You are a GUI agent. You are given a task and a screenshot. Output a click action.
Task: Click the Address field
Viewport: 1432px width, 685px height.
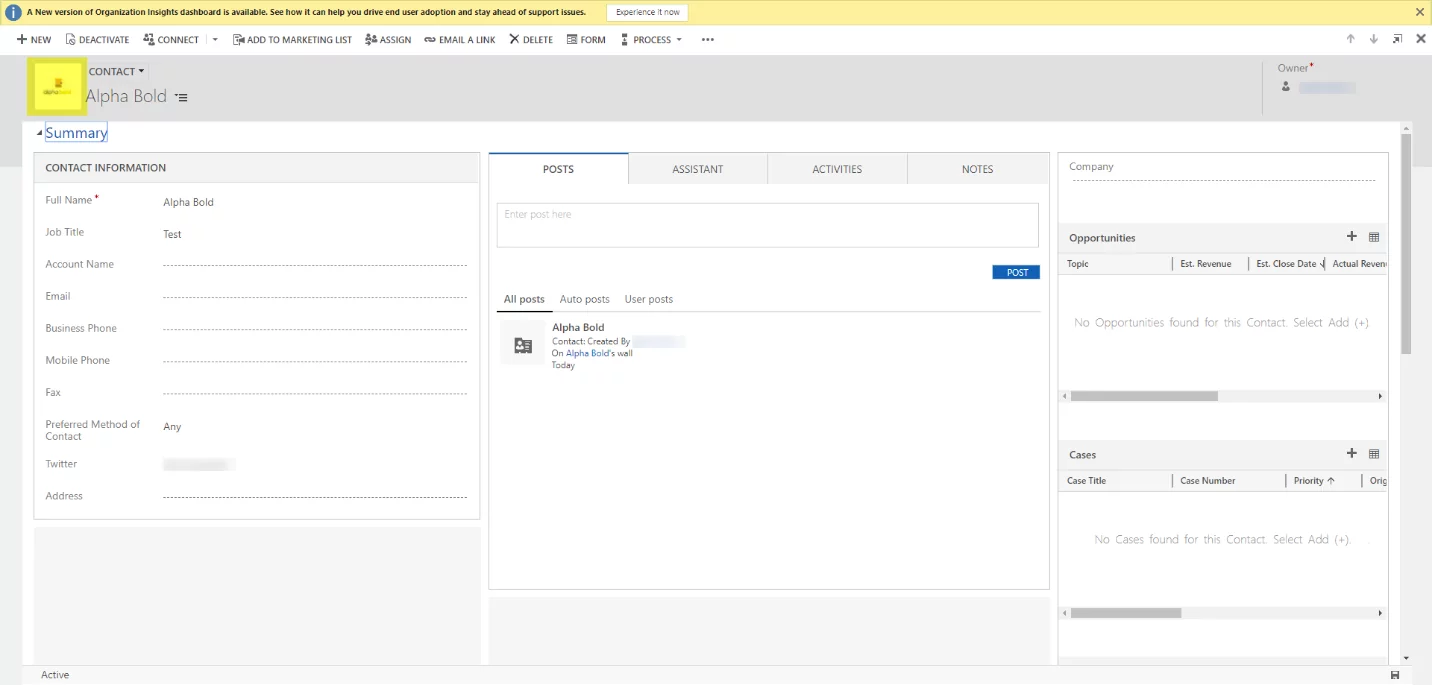tap(315, 496)
